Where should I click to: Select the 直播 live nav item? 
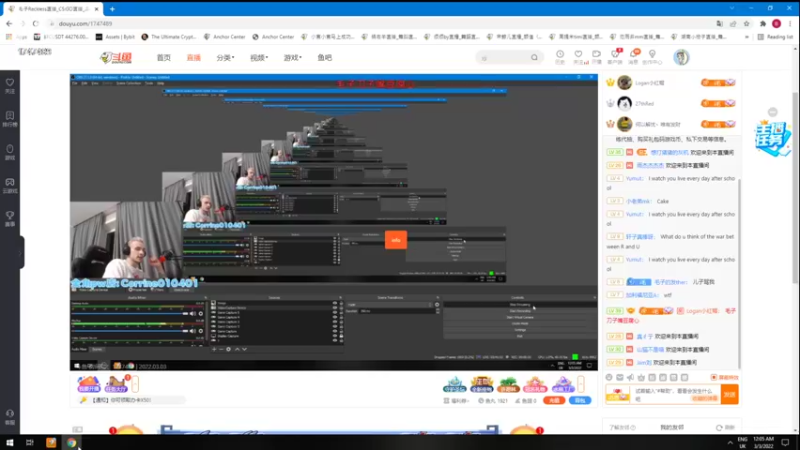pos(193,58)
